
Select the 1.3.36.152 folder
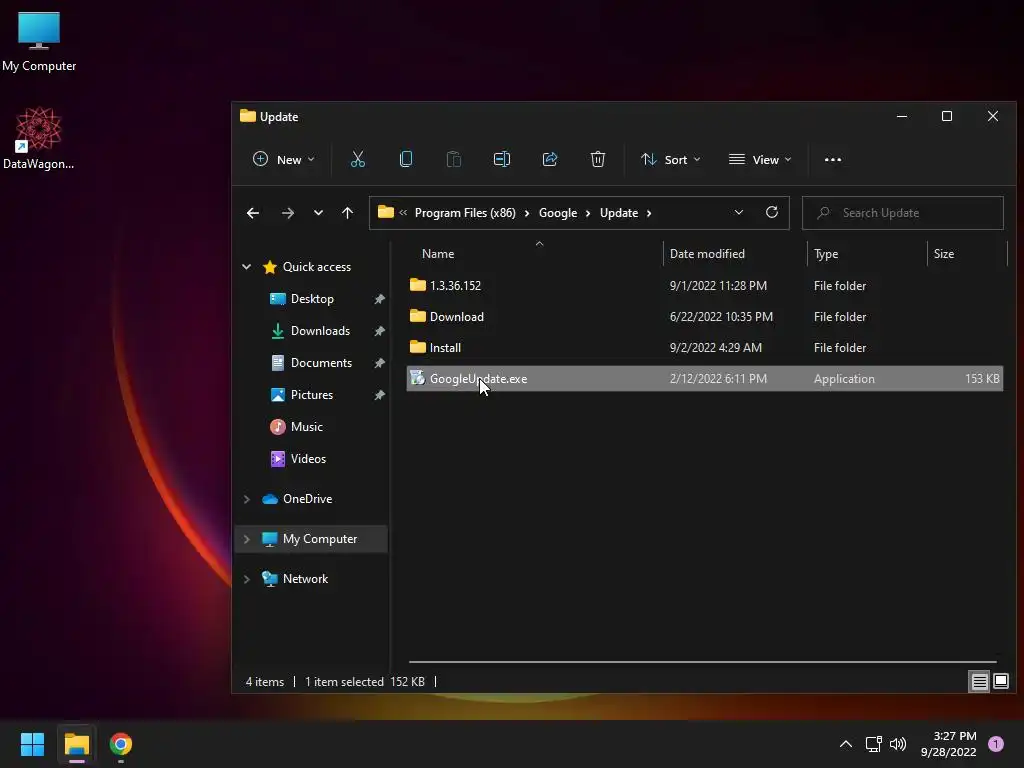click(705, 285)
